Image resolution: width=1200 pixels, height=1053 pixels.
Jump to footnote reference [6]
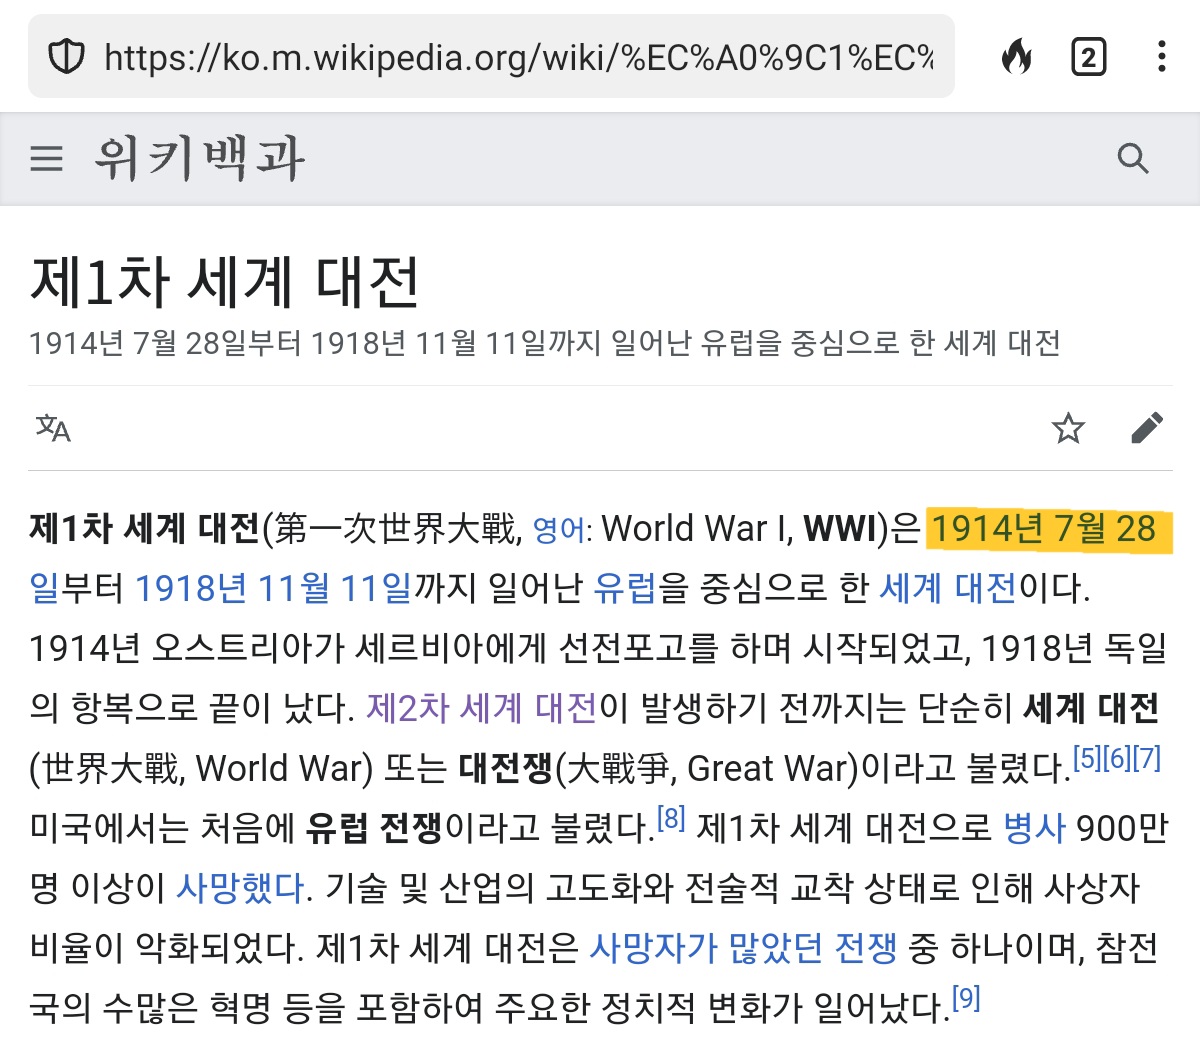coord(1116,758)
